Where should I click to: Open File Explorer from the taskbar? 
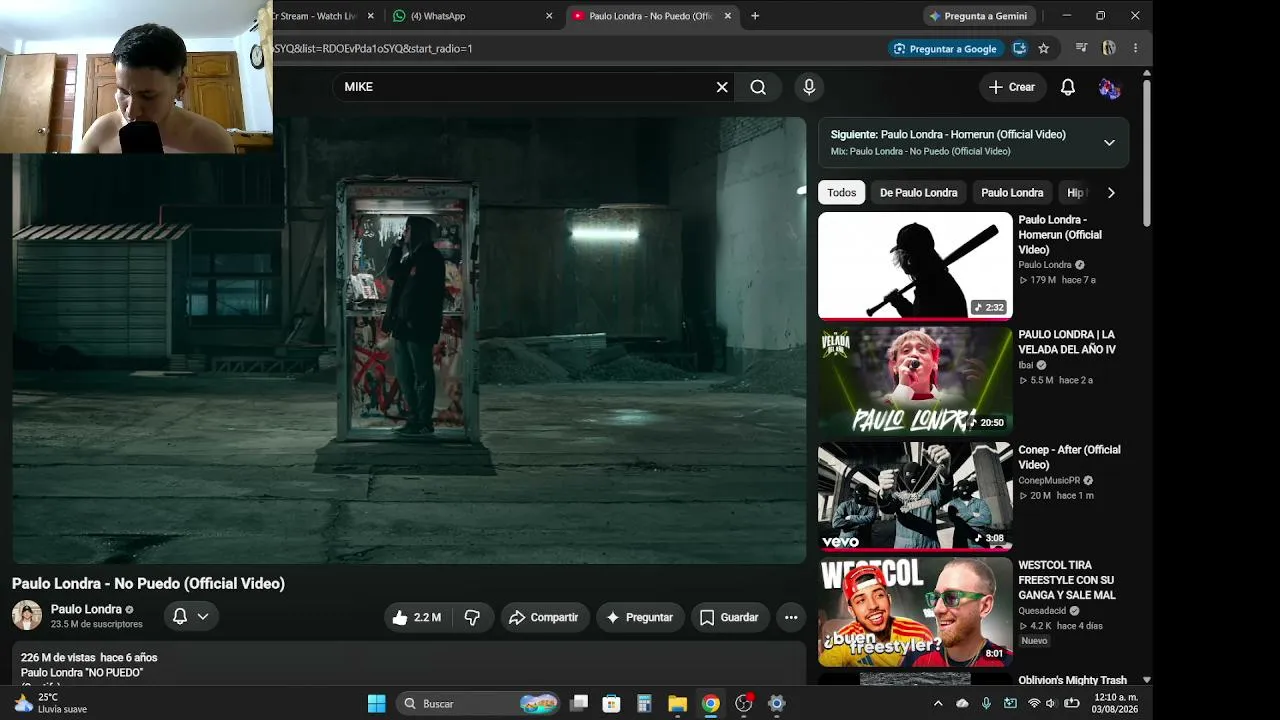pyautogui.click(x=677, y=704)
